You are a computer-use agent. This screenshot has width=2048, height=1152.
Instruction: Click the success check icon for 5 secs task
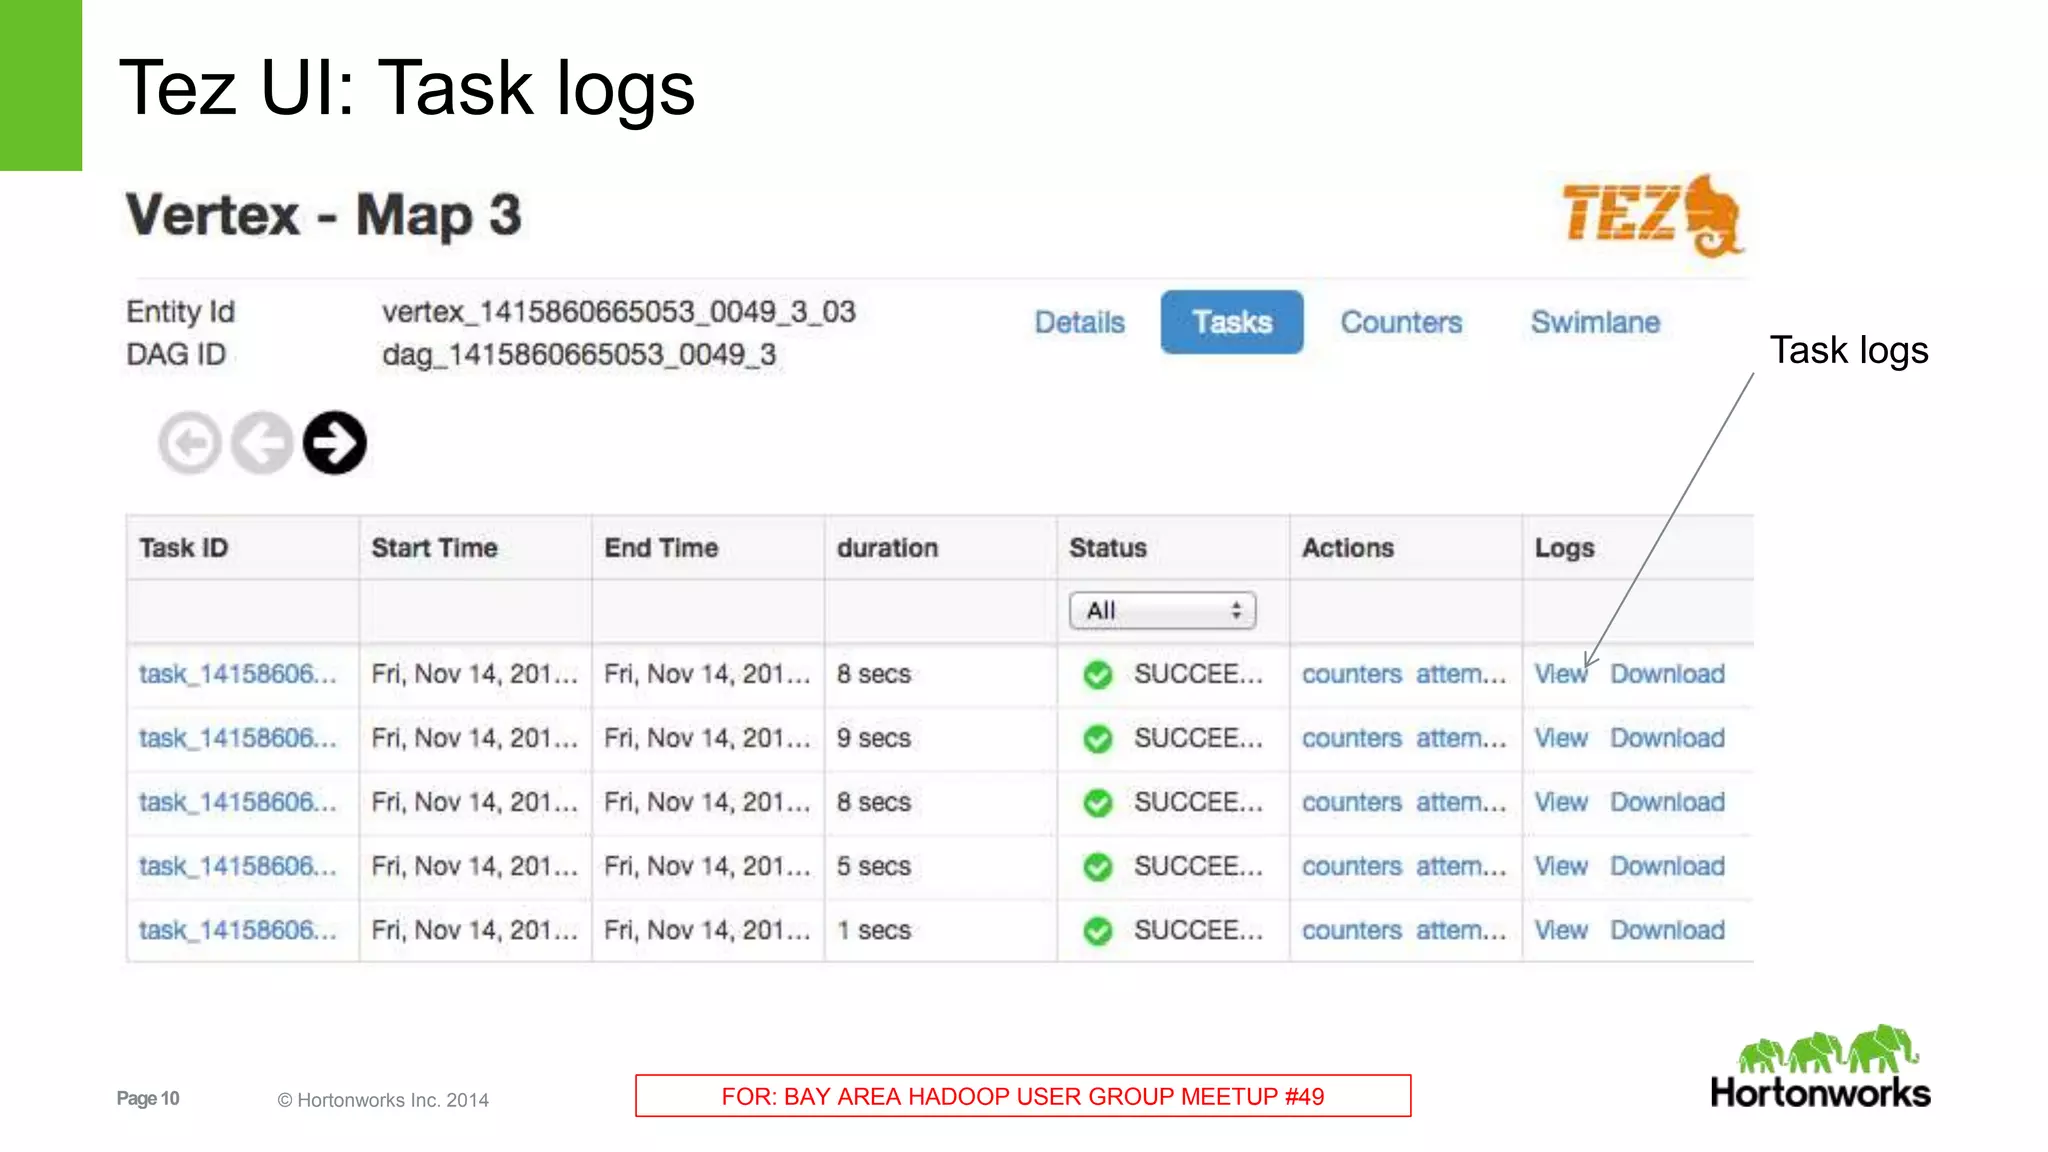pyautogui.click(x=1098, y=867)
